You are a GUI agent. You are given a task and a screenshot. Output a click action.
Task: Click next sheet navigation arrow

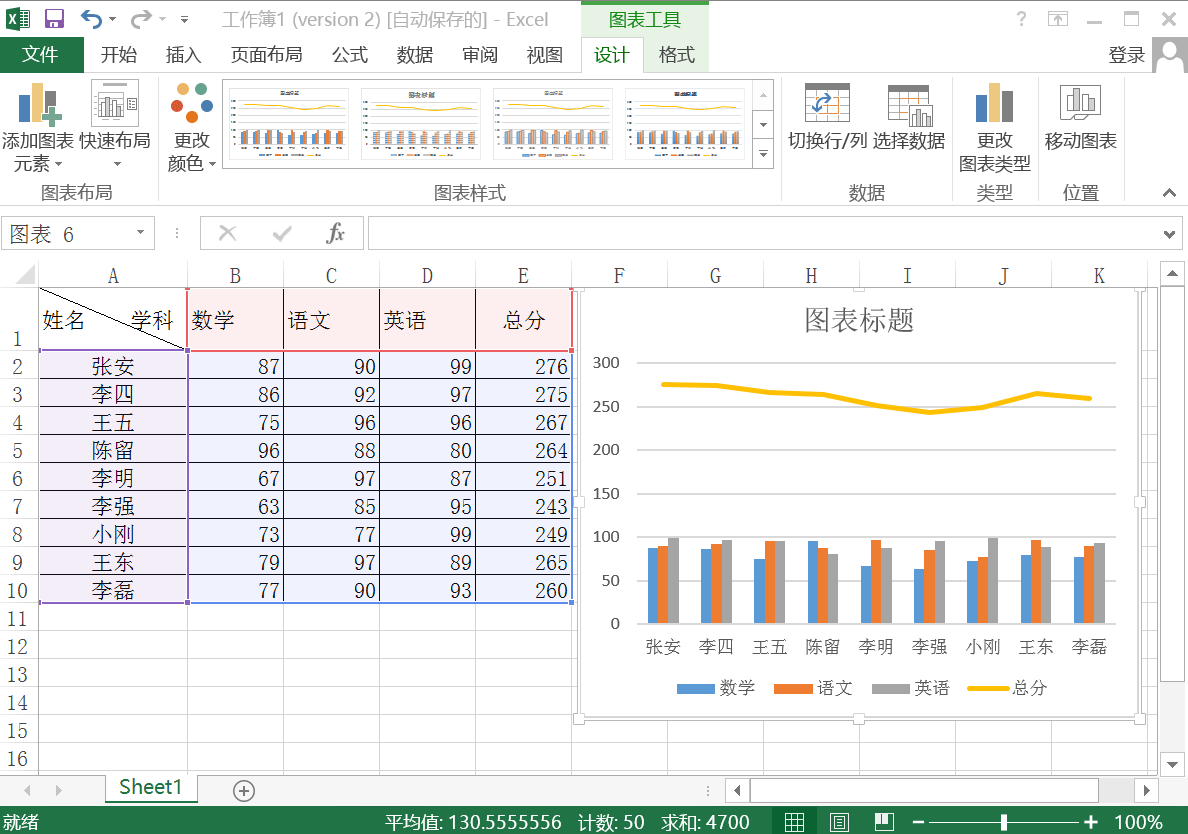[58, 791]
